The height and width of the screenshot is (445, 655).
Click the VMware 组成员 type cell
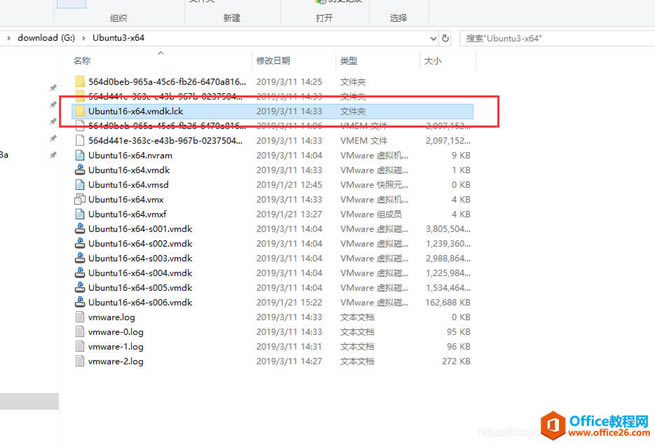[371, 214]
